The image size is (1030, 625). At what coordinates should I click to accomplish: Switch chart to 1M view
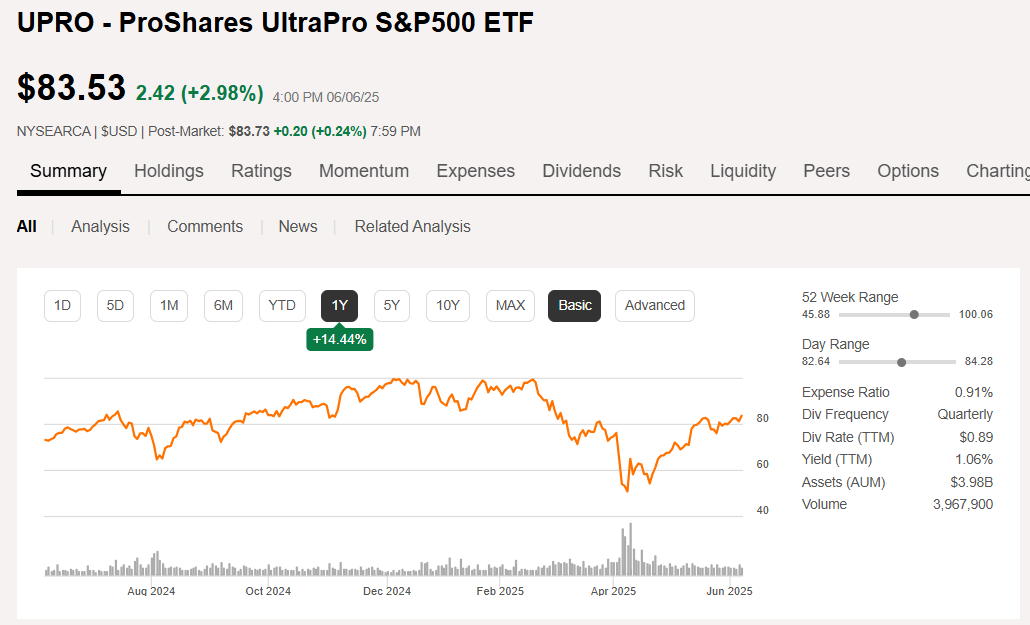coord(168,306)
